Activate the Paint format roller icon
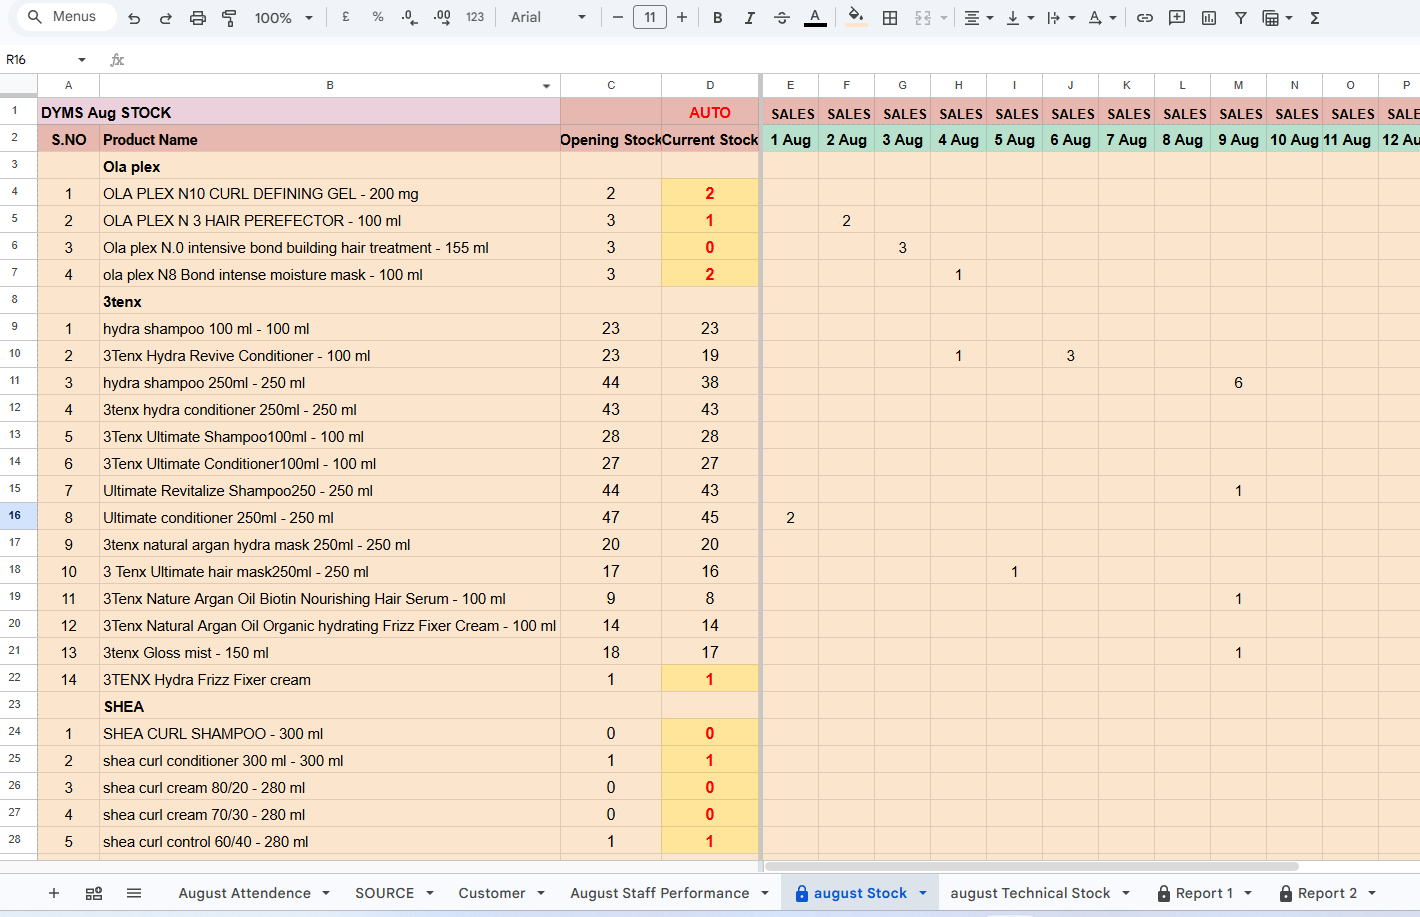1420x917 pixels. pos(229,18)
